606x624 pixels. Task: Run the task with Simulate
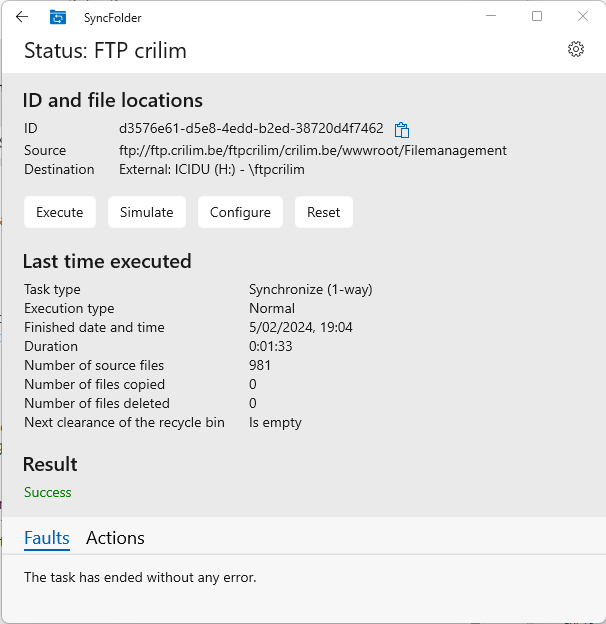147,212
